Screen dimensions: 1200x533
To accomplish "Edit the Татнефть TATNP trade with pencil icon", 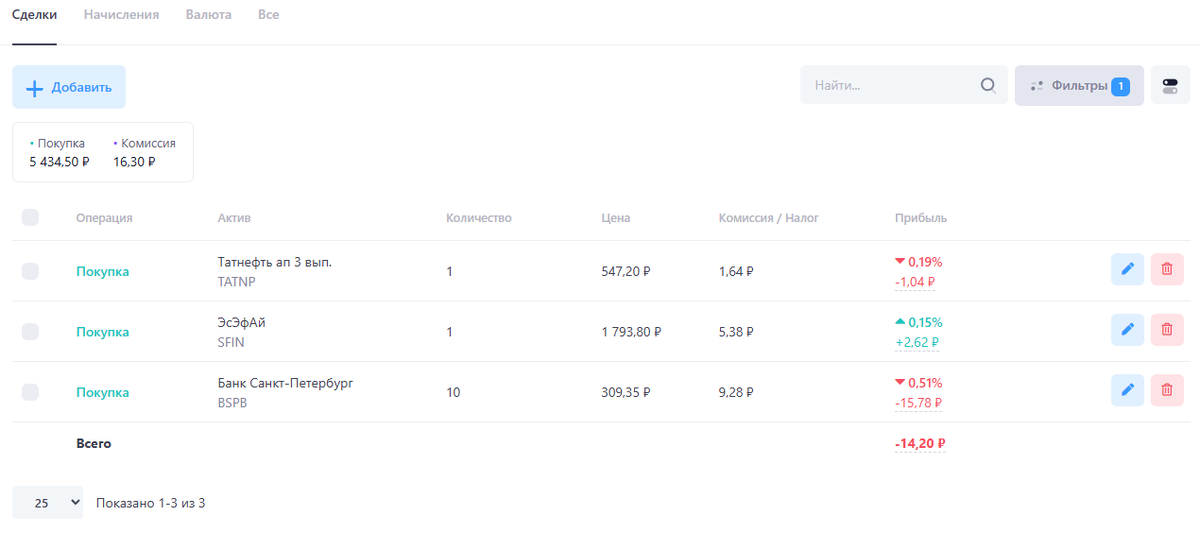I will point(1127,270).
